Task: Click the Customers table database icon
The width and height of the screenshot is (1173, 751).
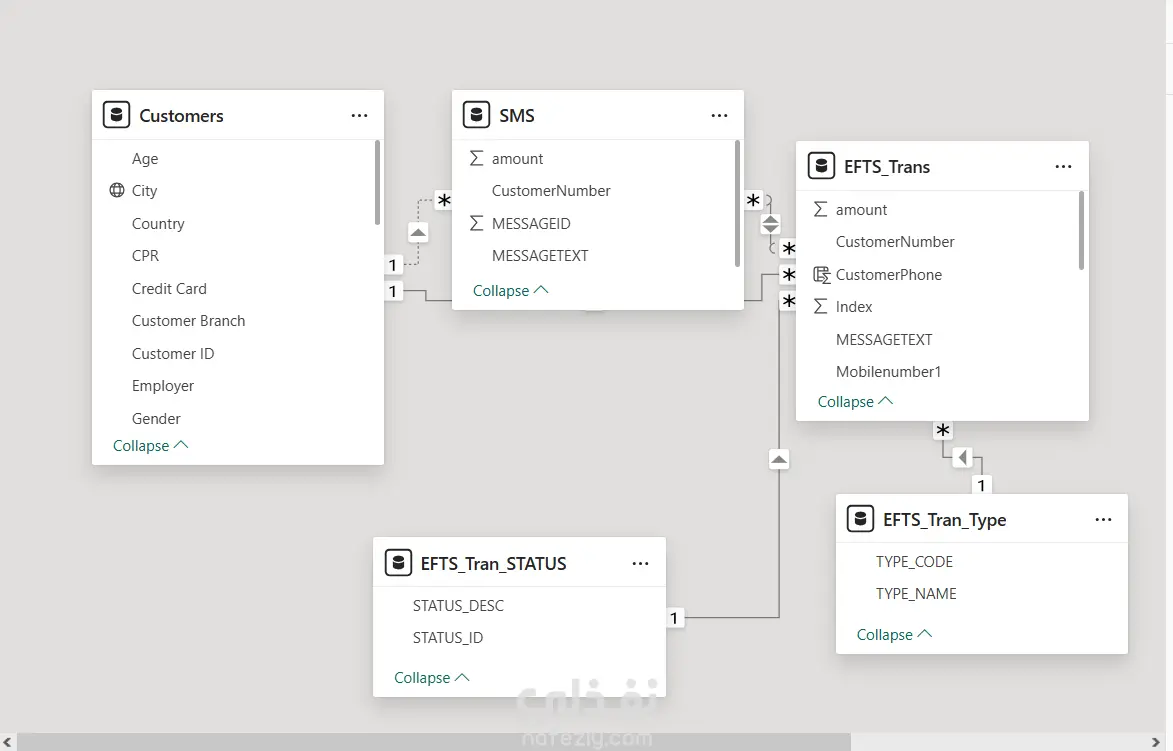Action: point(117,115)
